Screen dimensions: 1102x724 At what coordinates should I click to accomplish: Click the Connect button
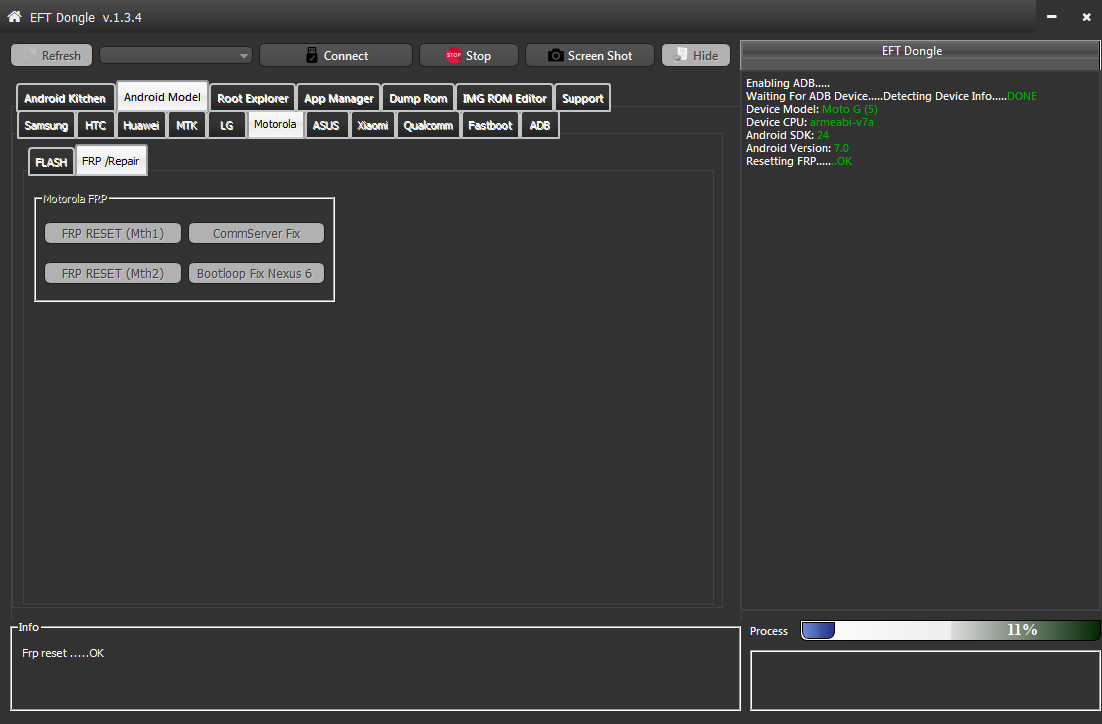[x=336, y=56]
